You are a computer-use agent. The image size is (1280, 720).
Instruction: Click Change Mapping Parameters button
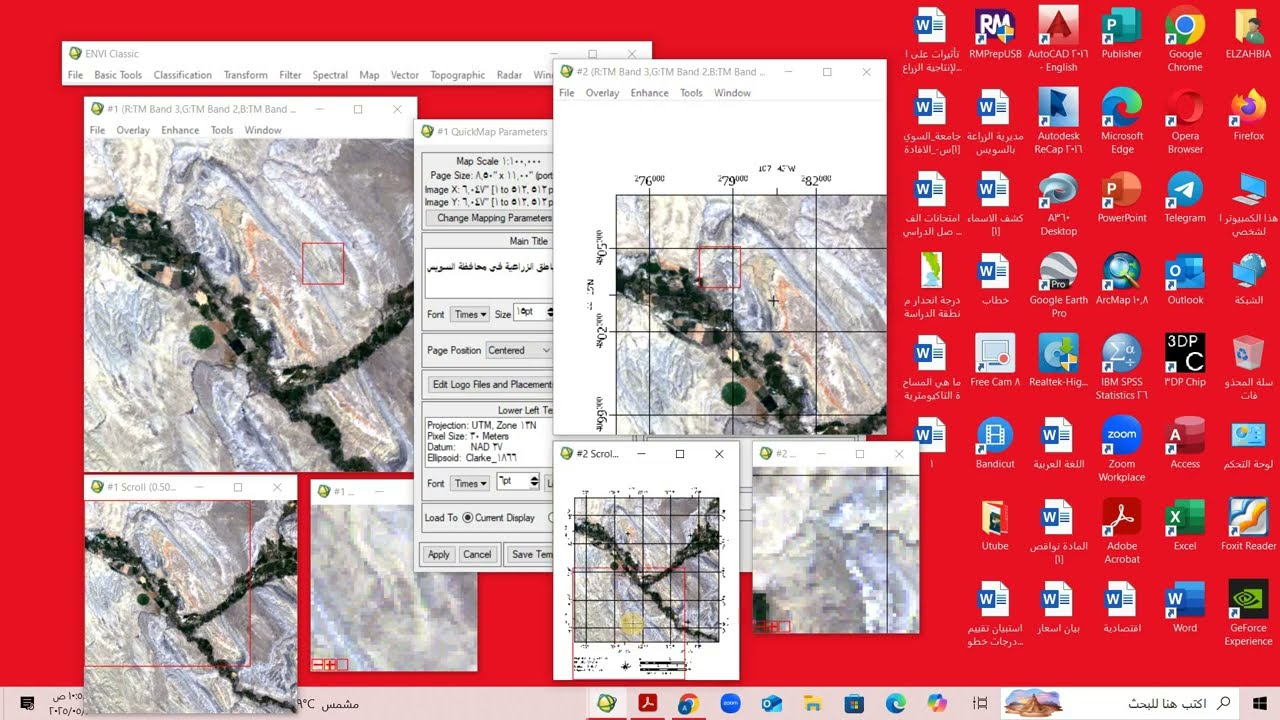489,218
